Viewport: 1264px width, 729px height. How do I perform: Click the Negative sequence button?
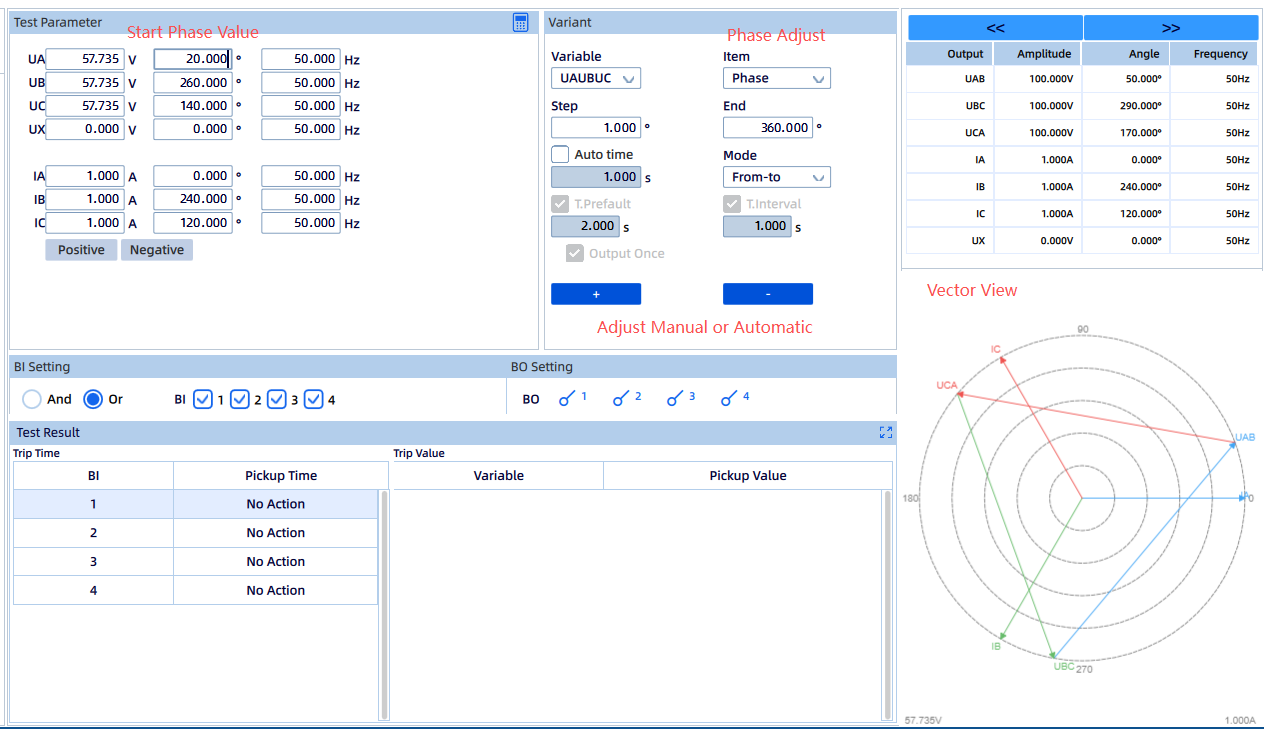pos(157,250)
